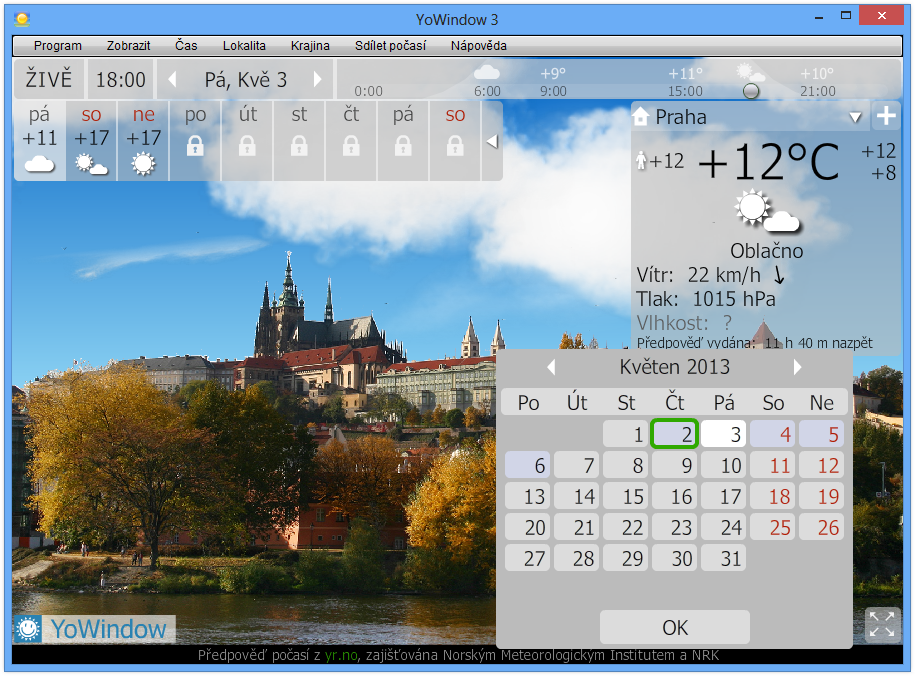Click the 6:00 mark on the timeline
Screen dimensions: 915x676
[487, 91]
